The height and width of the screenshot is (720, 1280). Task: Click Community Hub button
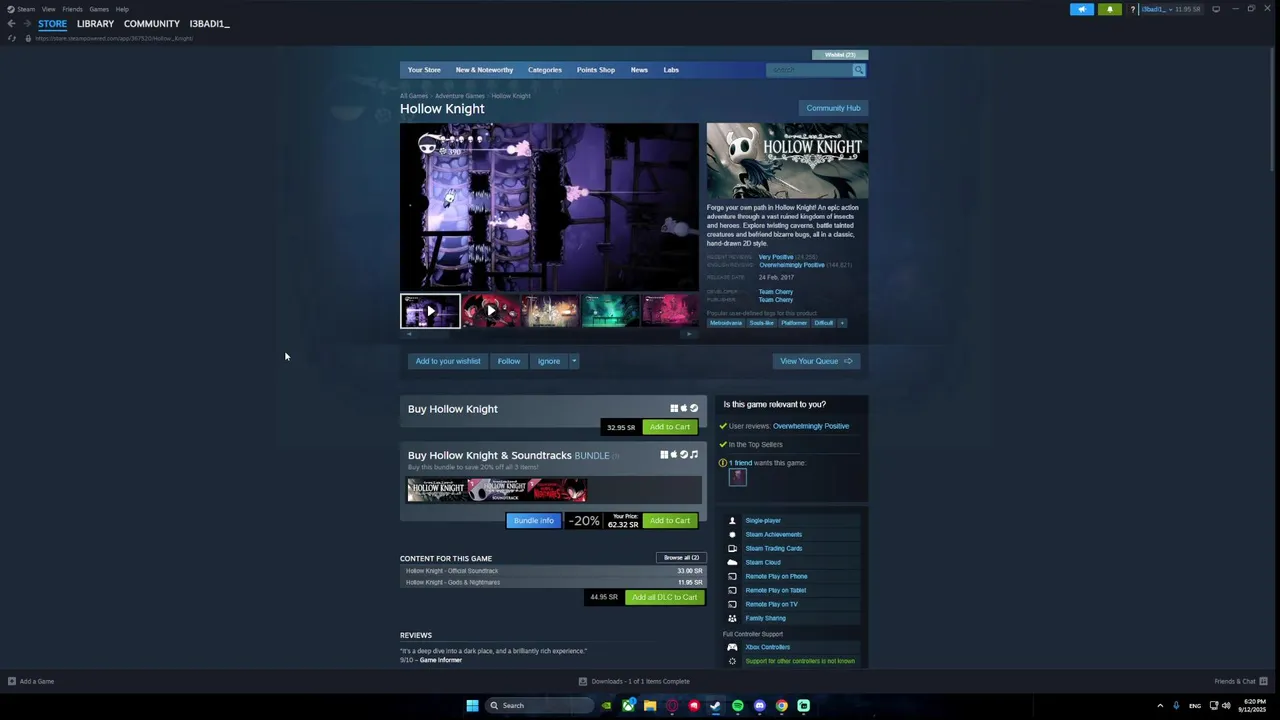coord(833,108)
